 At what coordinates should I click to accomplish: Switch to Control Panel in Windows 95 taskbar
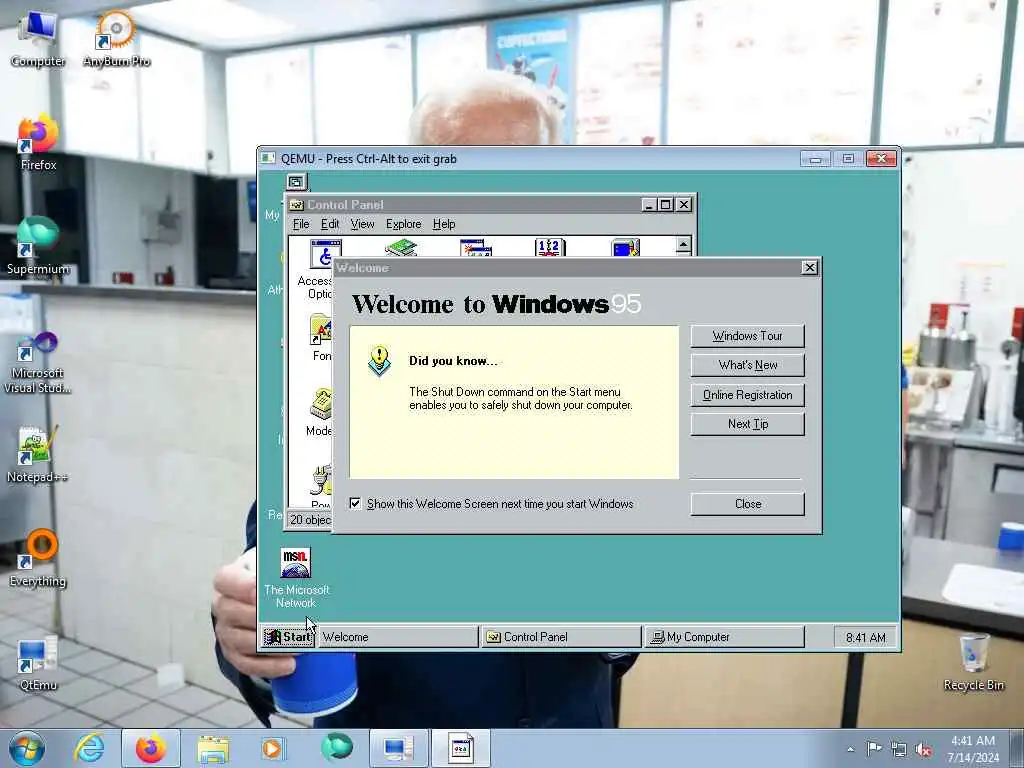pos(562,637)
